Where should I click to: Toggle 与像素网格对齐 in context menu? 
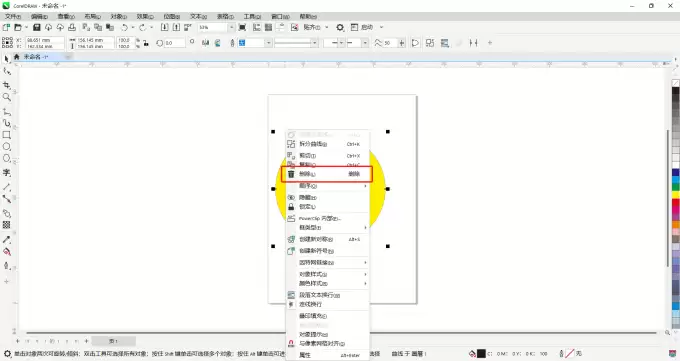point(327,344)
